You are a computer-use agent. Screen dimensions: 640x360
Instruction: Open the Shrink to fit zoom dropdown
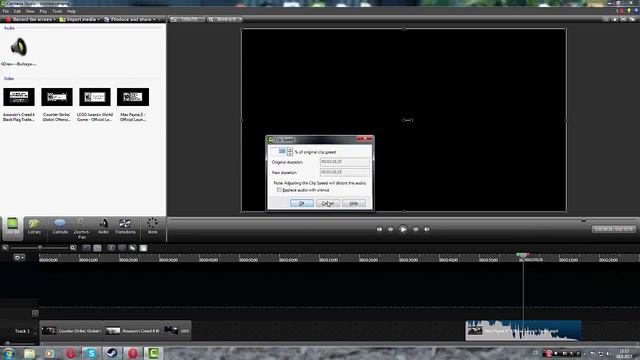click(x=225, y=19)
